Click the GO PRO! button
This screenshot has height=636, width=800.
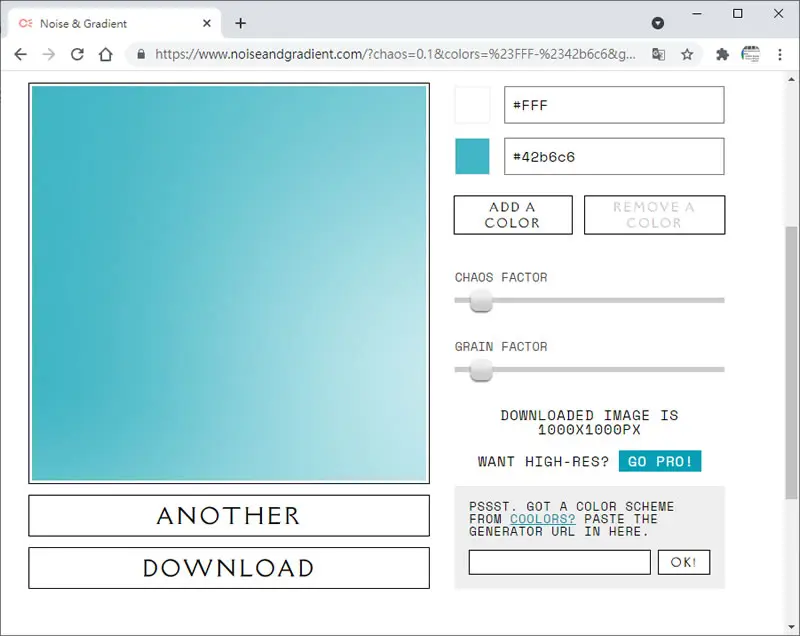660,461
